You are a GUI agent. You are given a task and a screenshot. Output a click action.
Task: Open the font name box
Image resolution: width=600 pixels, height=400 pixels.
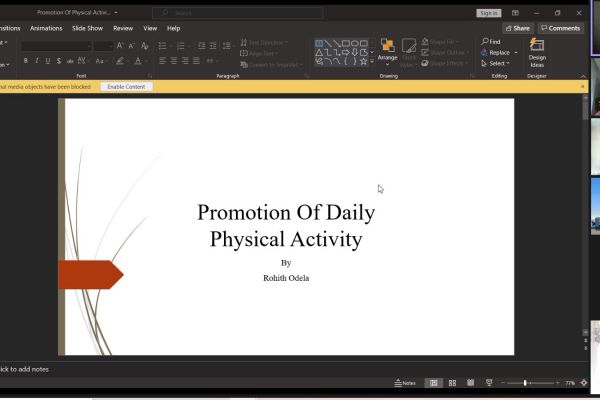pos(56,46)
